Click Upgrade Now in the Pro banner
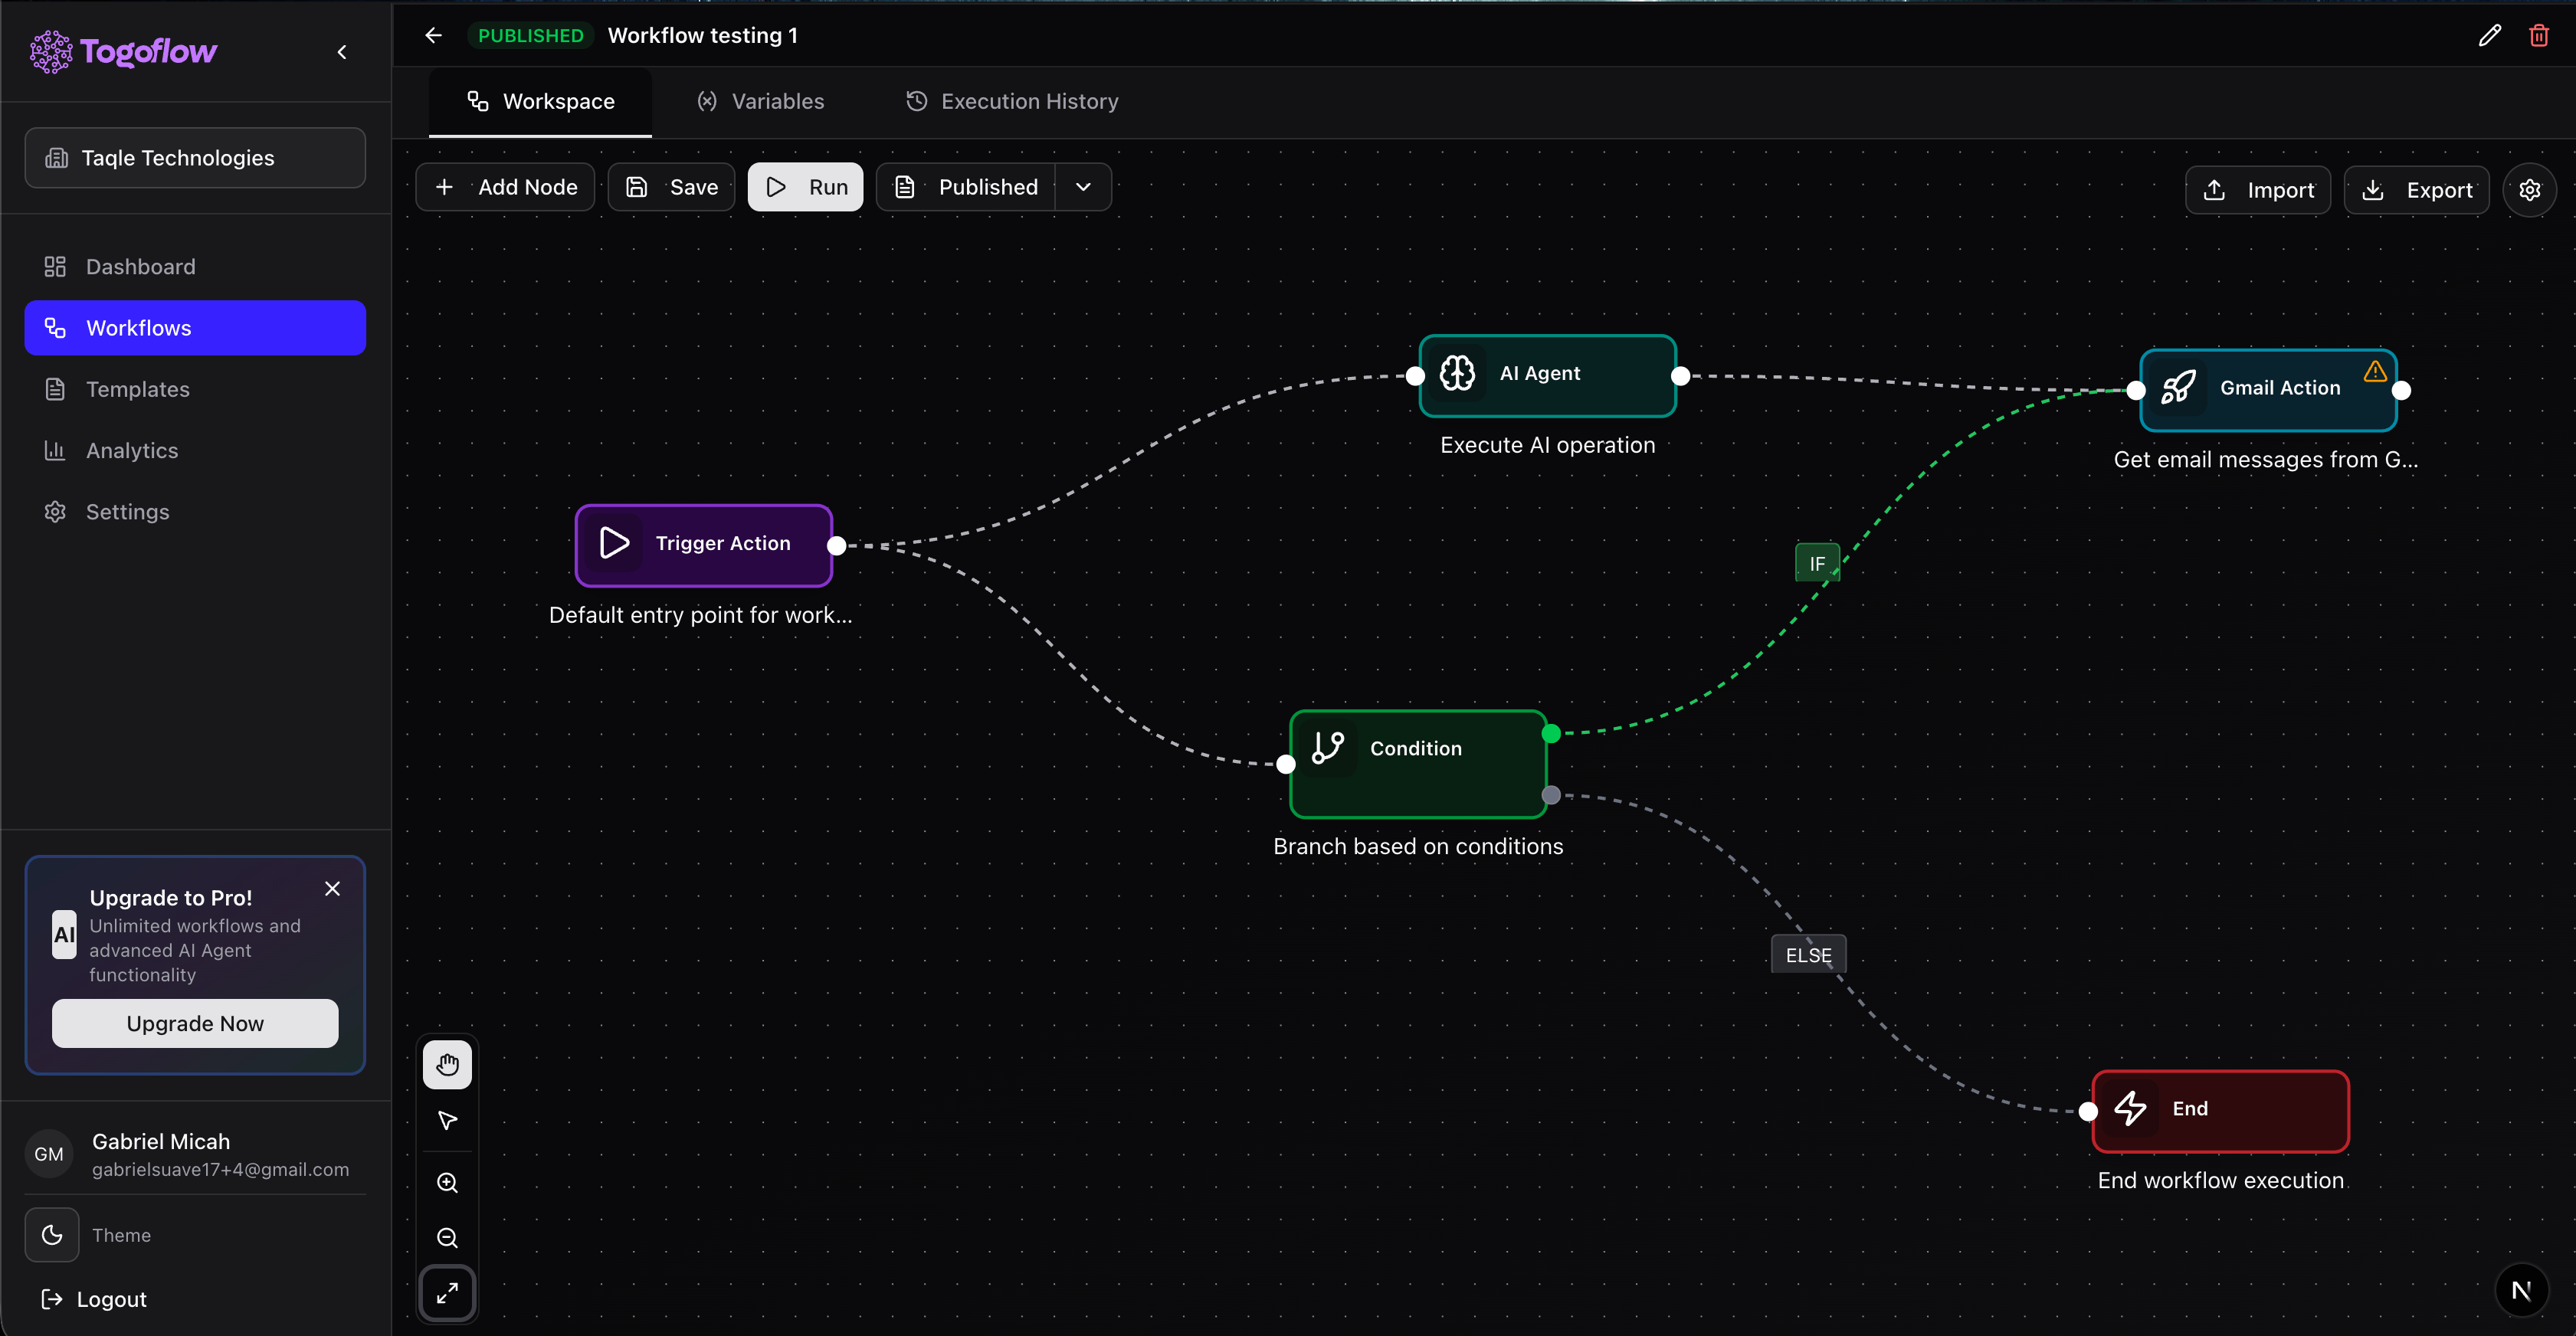The image size is (2576, 1336). coord(194,1023)
